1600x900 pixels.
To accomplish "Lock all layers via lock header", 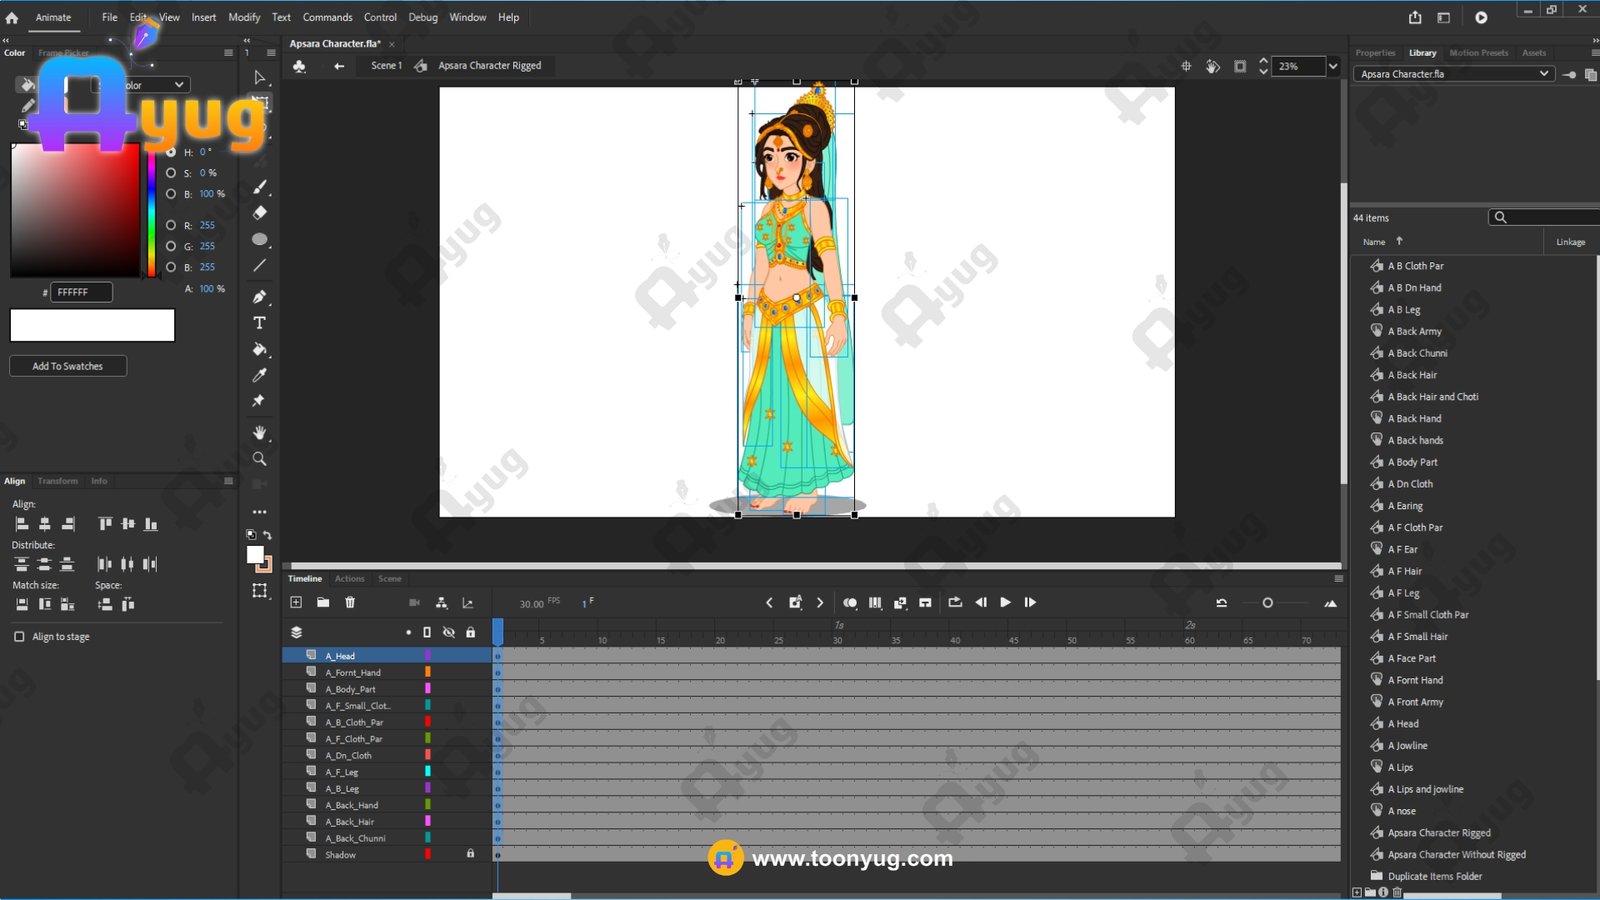I will [x=471, y=632].
